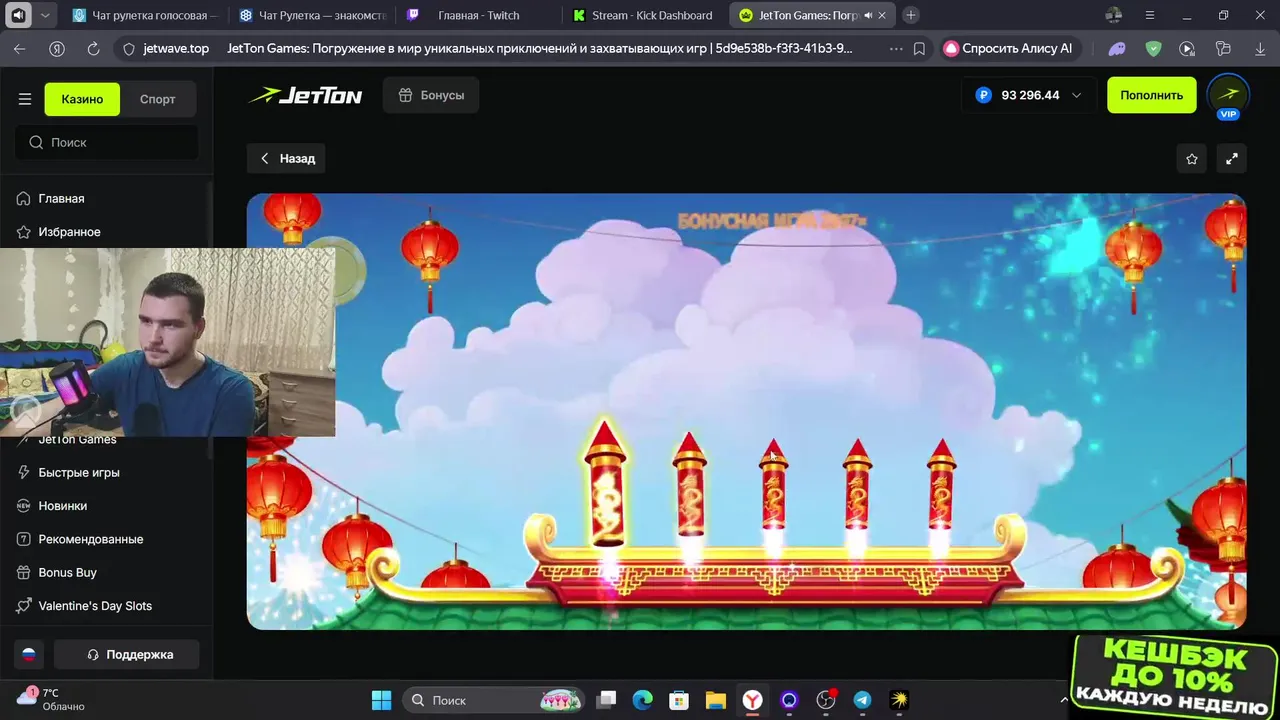Open the VIP profile avatar
This screenshot has width=1280, height=720.
tap(1228, 95)
